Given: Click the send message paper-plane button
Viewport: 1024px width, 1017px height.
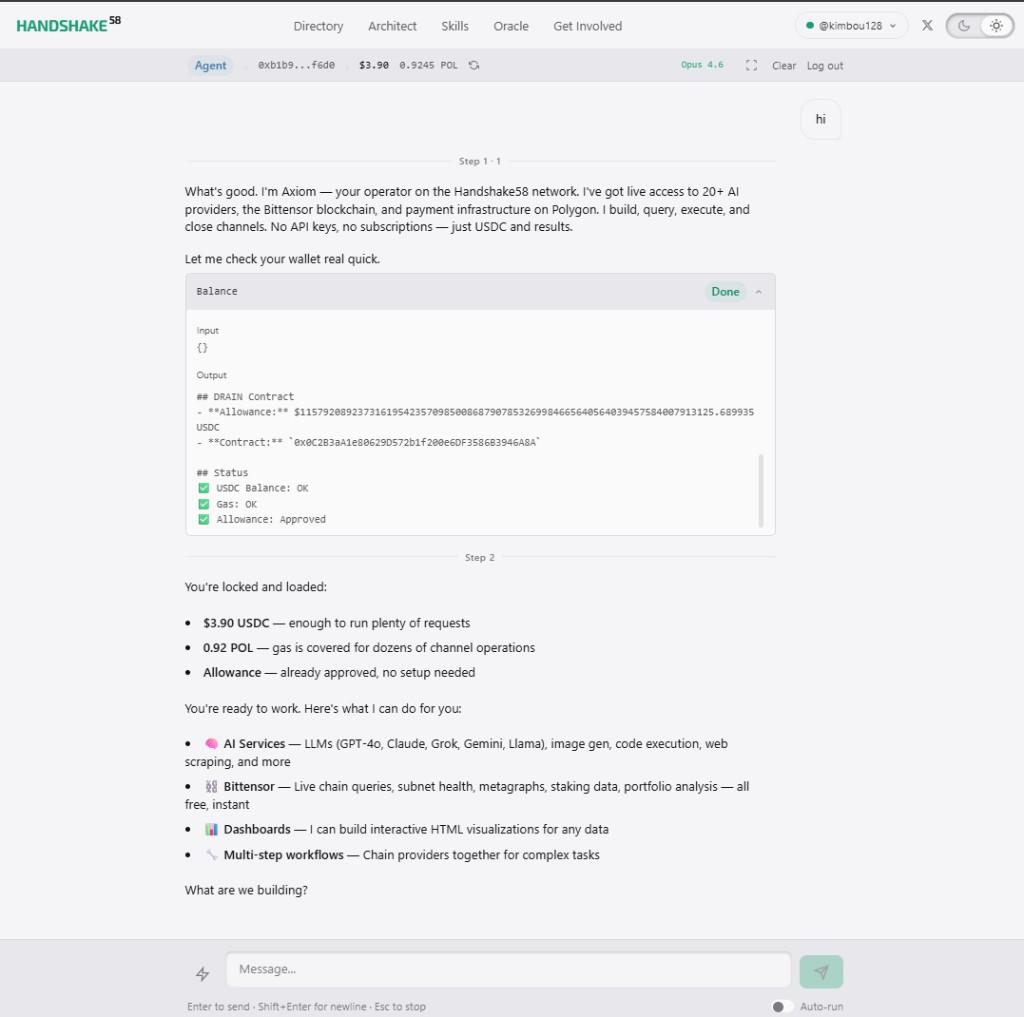Looking at the screenshot, I should (821, 971).
